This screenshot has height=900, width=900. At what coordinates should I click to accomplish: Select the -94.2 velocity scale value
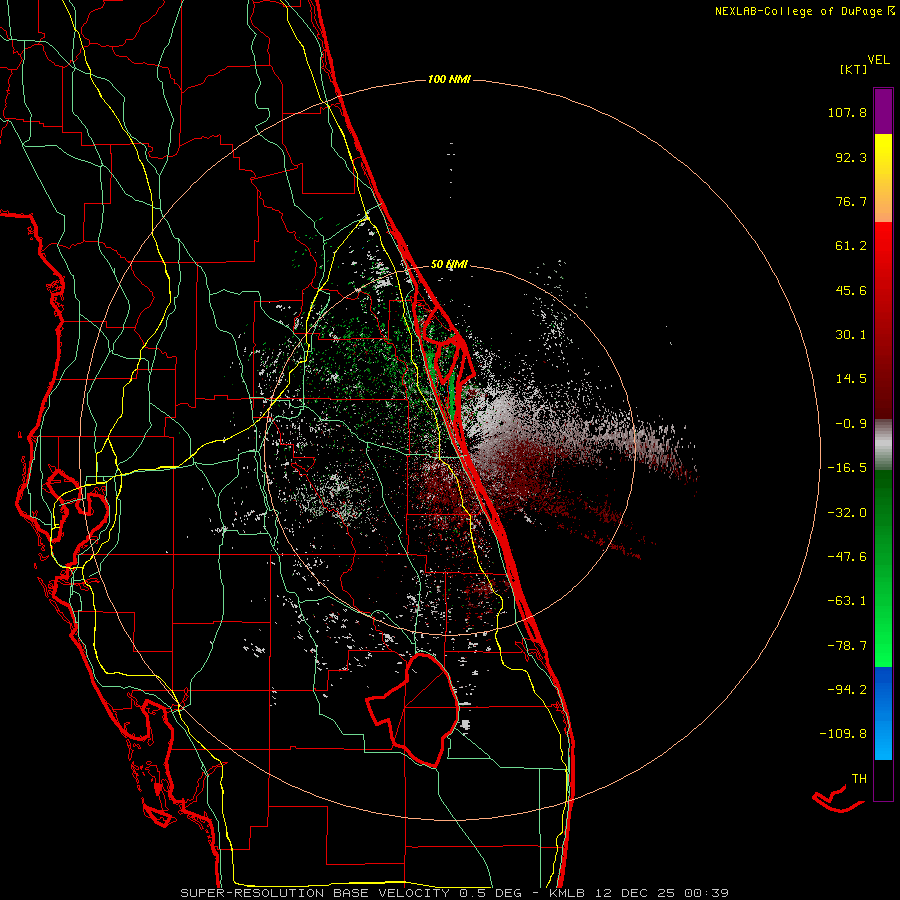pos(847,690)
